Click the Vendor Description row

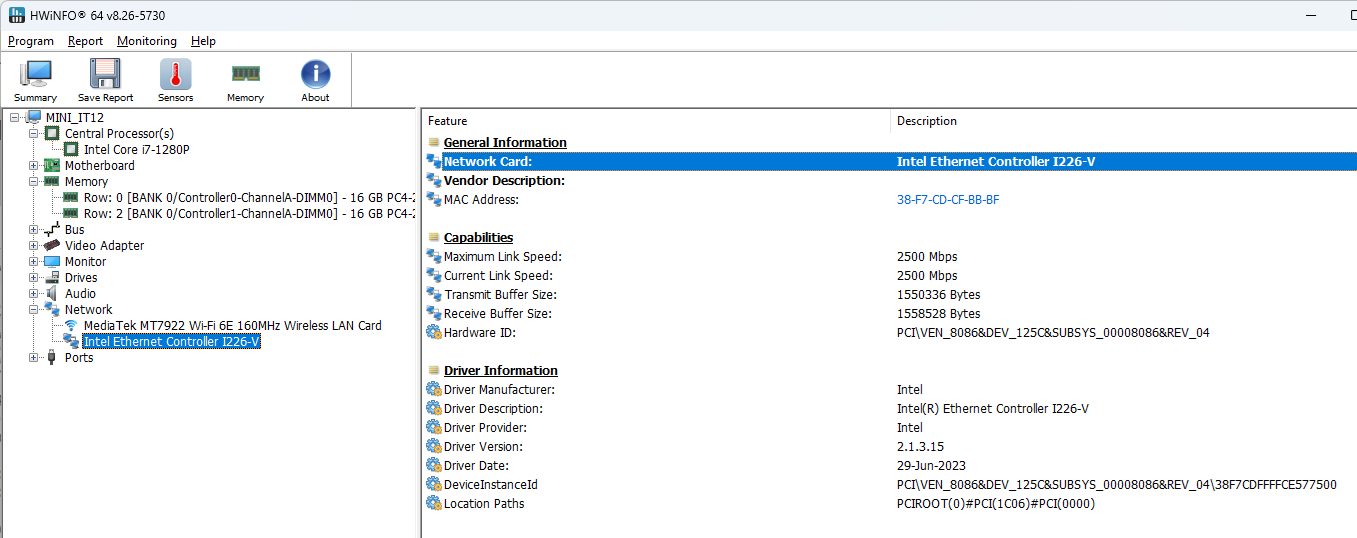point(889,180)
